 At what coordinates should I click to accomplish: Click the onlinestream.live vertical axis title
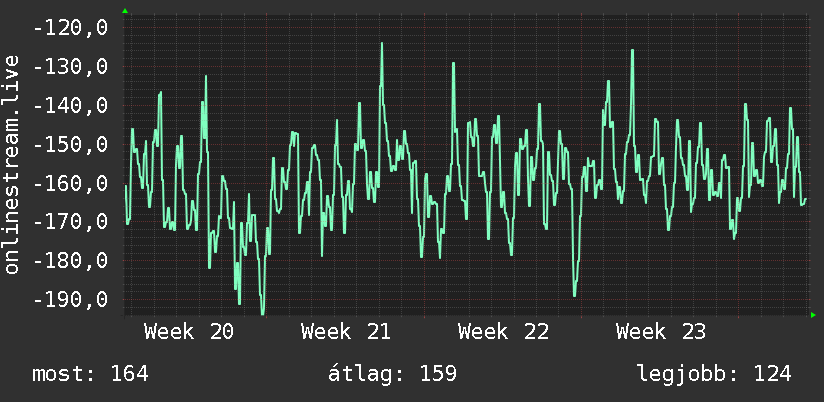(x=11, y=164)
